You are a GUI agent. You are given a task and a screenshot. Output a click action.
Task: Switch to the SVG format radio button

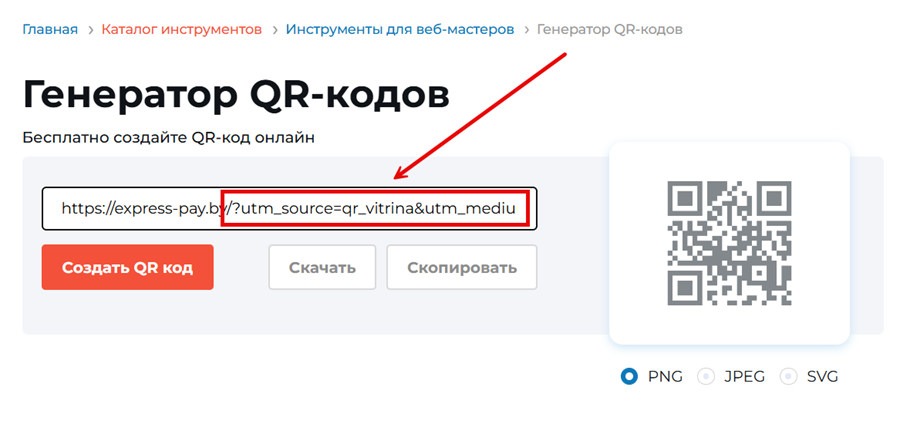(788, 377)
